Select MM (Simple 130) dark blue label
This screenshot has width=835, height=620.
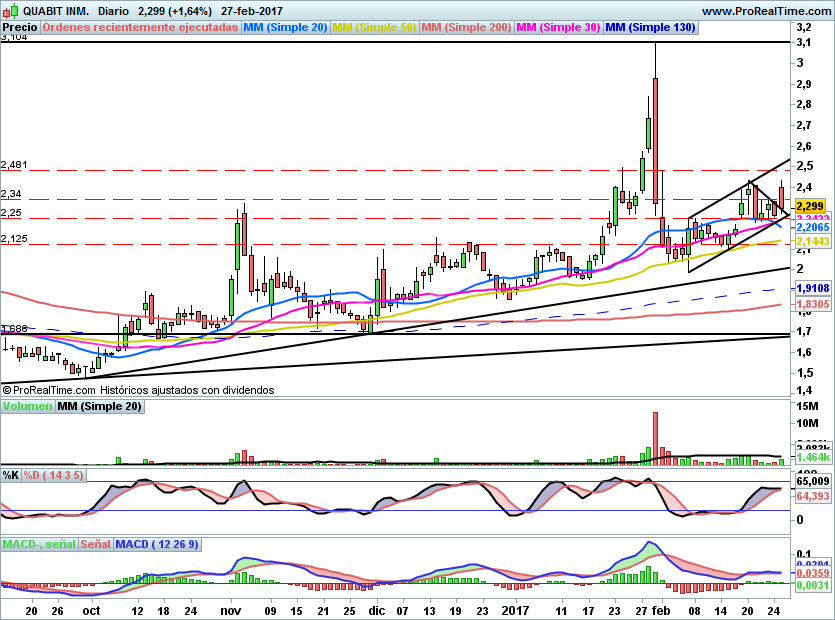tap(650, 27)
